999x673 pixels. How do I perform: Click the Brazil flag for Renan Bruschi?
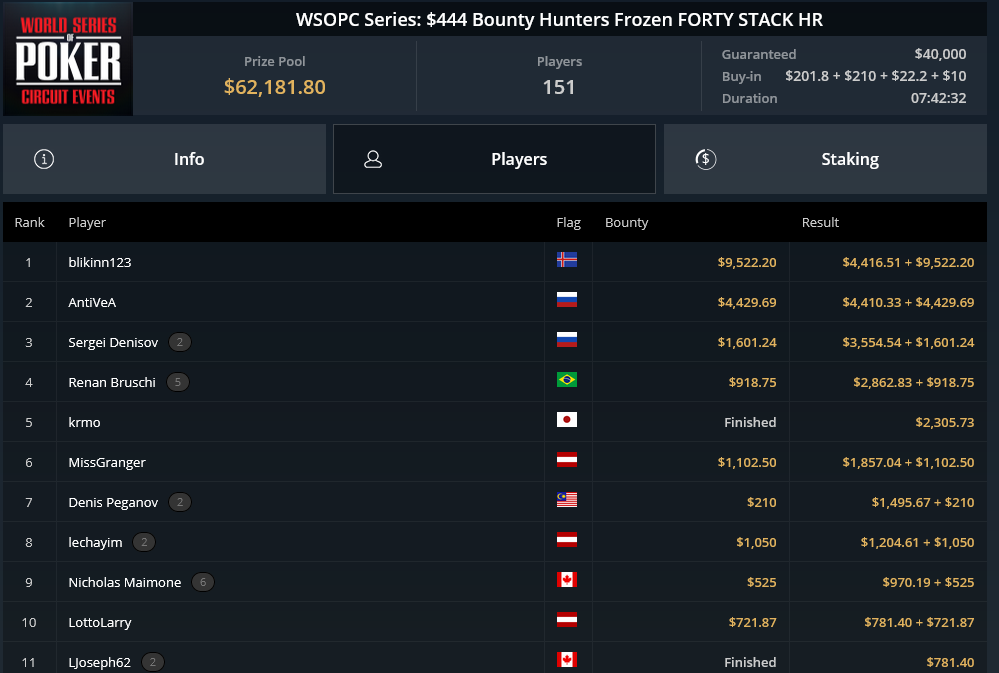pyautogui.click(x=567, y=380)
